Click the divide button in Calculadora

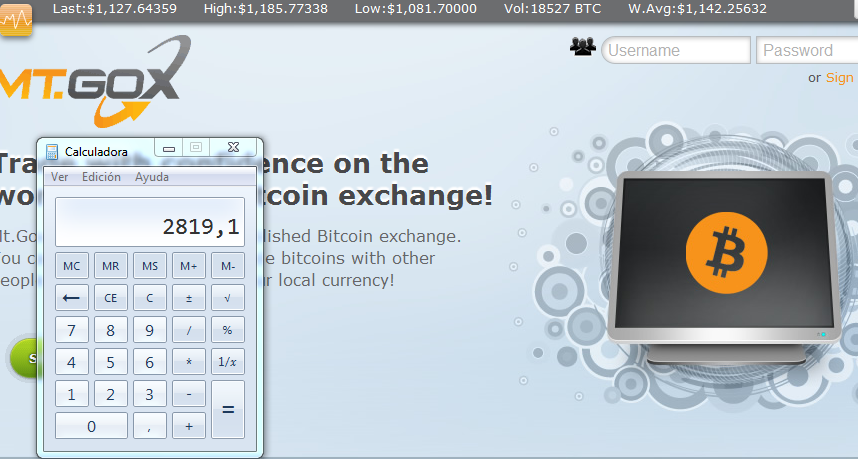pyautogui.click(x=189, y=330)
